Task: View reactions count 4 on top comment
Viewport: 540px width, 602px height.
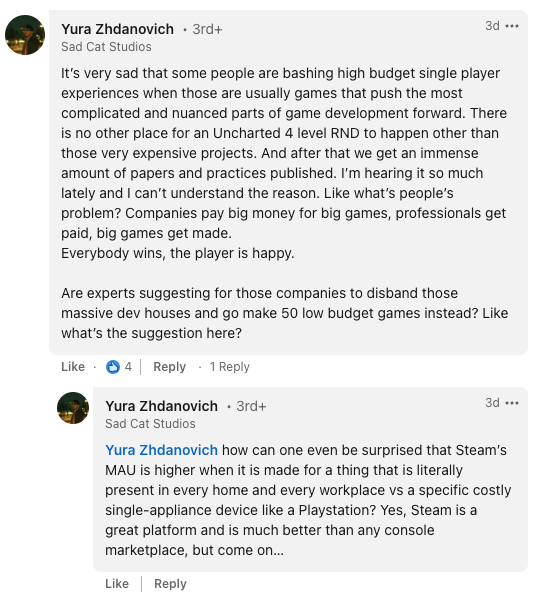Action: [x=128, y=367]
